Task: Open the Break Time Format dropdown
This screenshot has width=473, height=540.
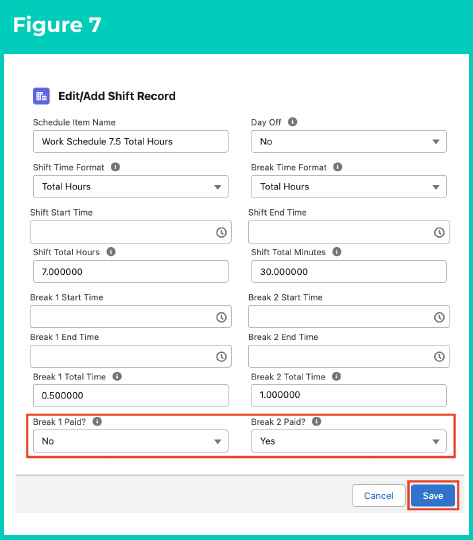Action: 349,187
